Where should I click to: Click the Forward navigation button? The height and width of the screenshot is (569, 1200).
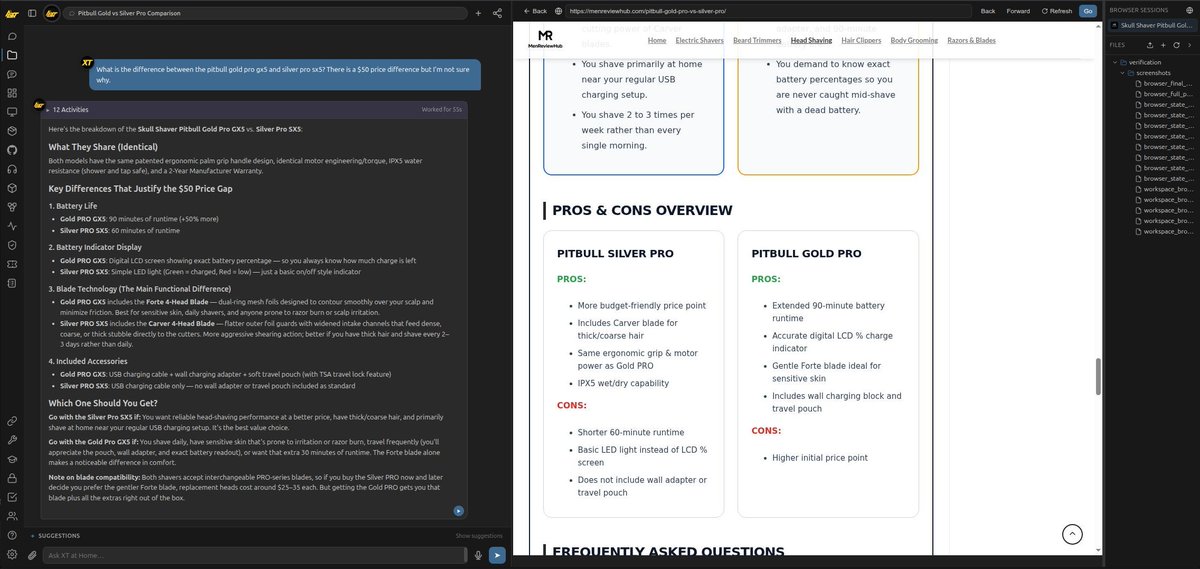1018,11
